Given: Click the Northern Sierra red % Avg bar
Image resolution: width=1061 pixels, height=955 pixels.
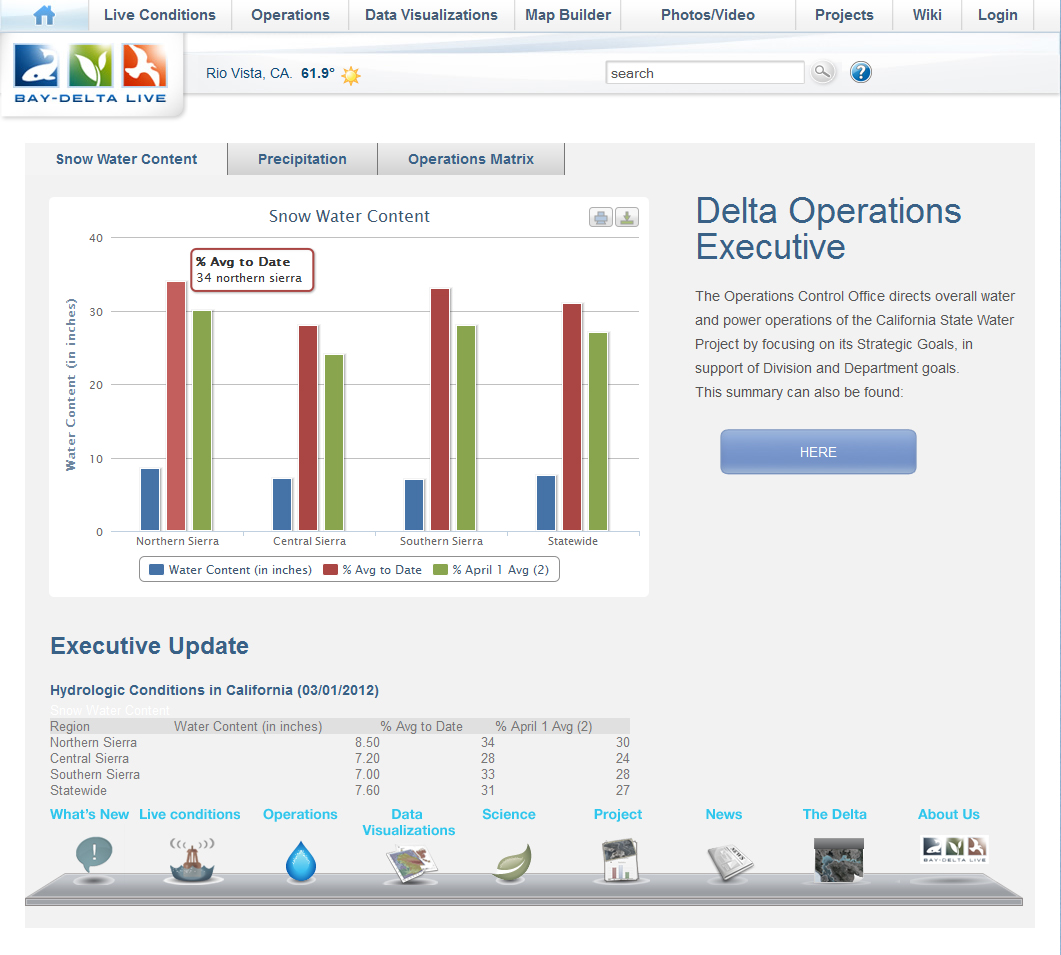Looking at the screenshot, I should pyautogui.click(x=176, y=406).
